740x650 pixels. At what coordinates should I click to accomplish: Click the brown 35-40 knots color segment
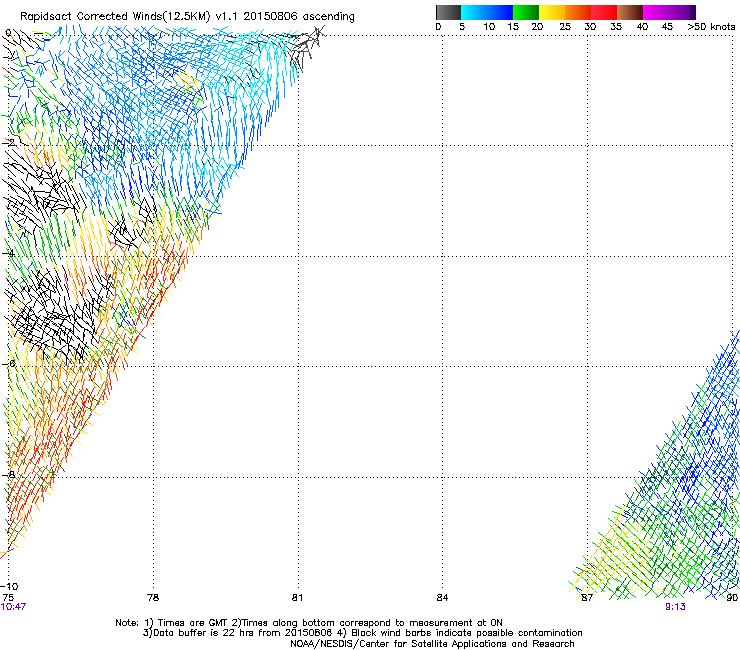[x=630, y=12]
